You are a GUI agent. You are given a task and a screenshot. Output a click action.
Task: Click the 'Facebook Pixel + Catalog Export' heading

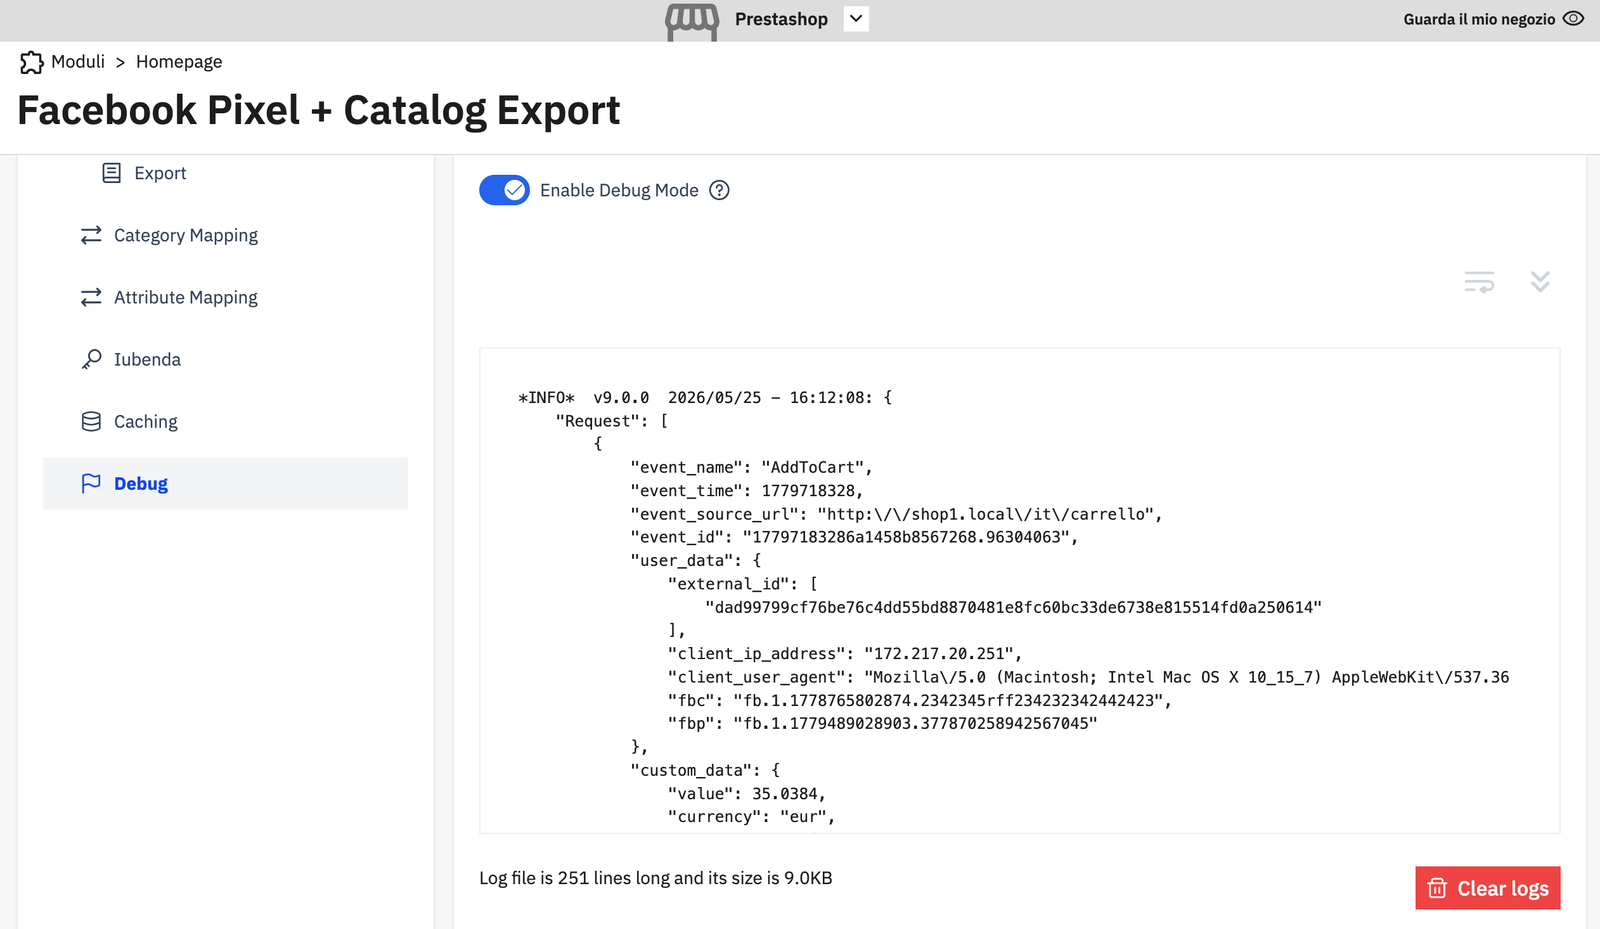tap(319, 110)
